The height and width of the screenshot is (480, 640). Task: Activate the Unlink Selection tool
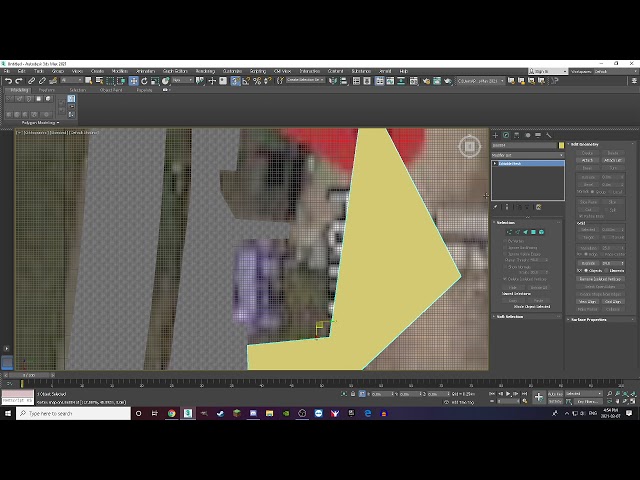[42, 81]
